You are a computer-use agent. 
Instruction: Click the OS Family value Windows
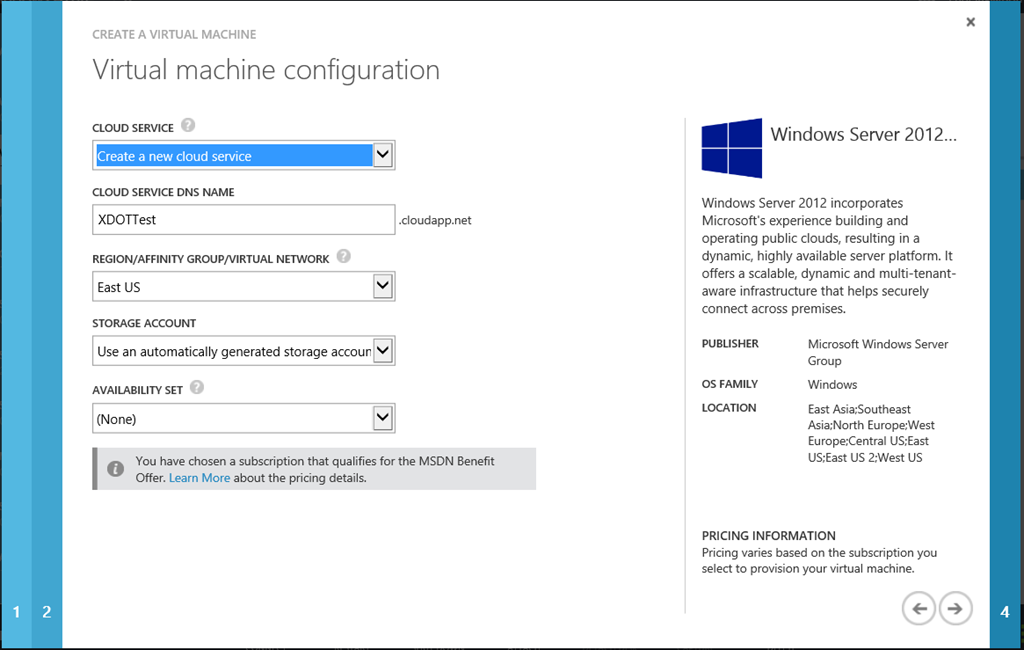point(832,384)
